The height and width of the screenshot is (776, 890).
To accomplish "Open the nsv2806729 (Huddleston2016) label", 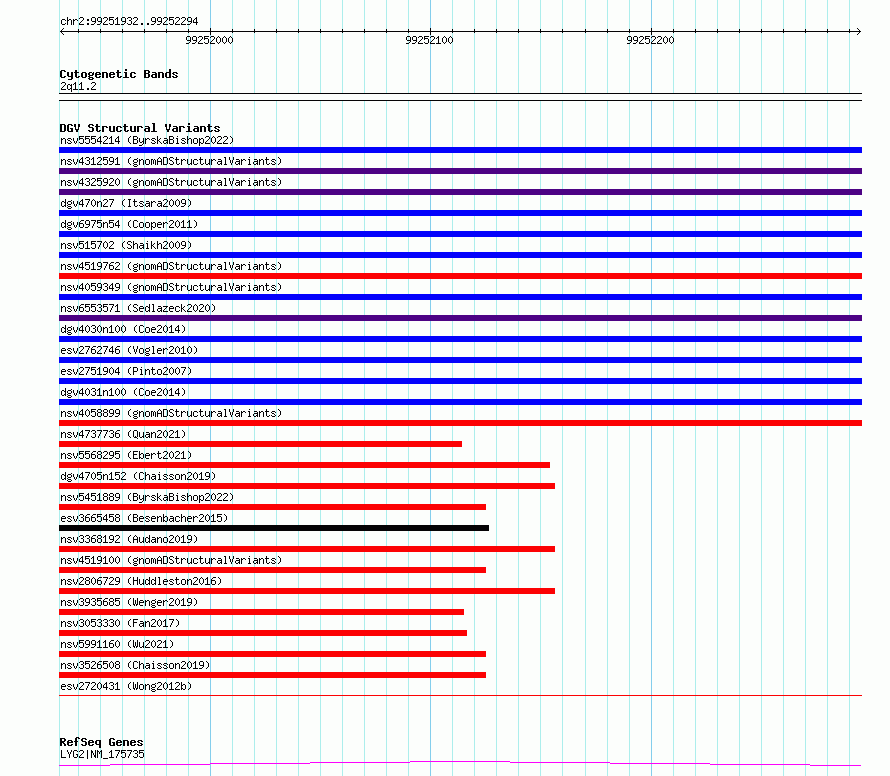I will [141, 581].
